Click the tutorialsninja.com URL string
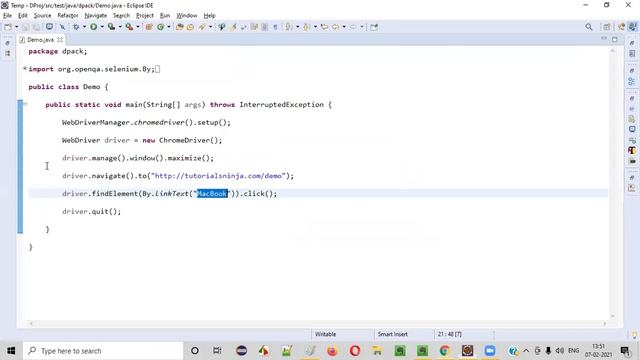 click(218, 176)
